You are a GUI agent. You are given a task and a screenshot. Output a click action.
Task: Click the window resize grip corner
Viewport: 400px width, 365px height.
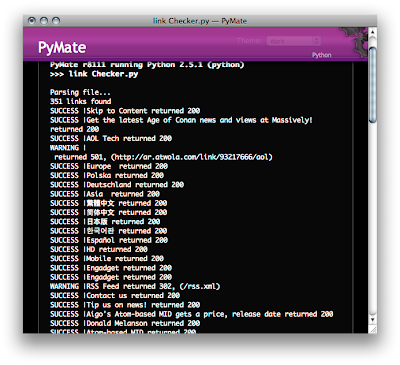point(372,329)
